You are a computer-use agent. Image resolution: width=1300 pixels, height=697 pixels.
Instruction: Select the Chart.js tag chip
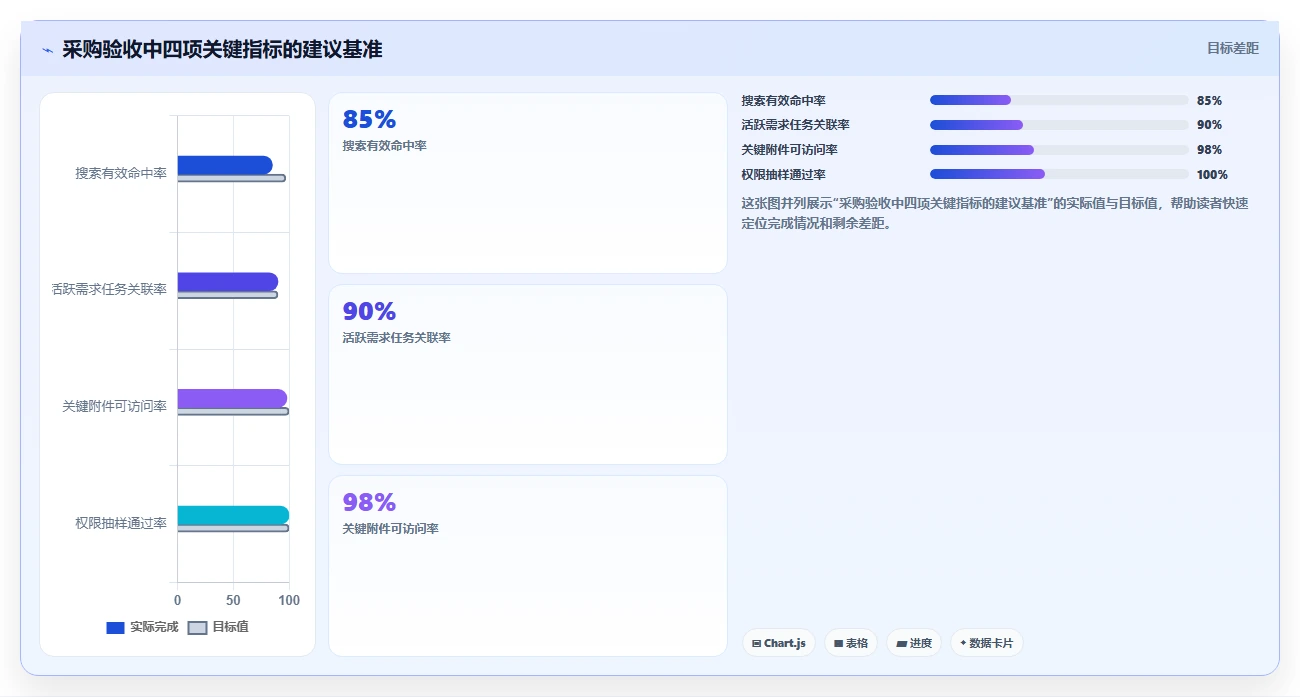779,643
